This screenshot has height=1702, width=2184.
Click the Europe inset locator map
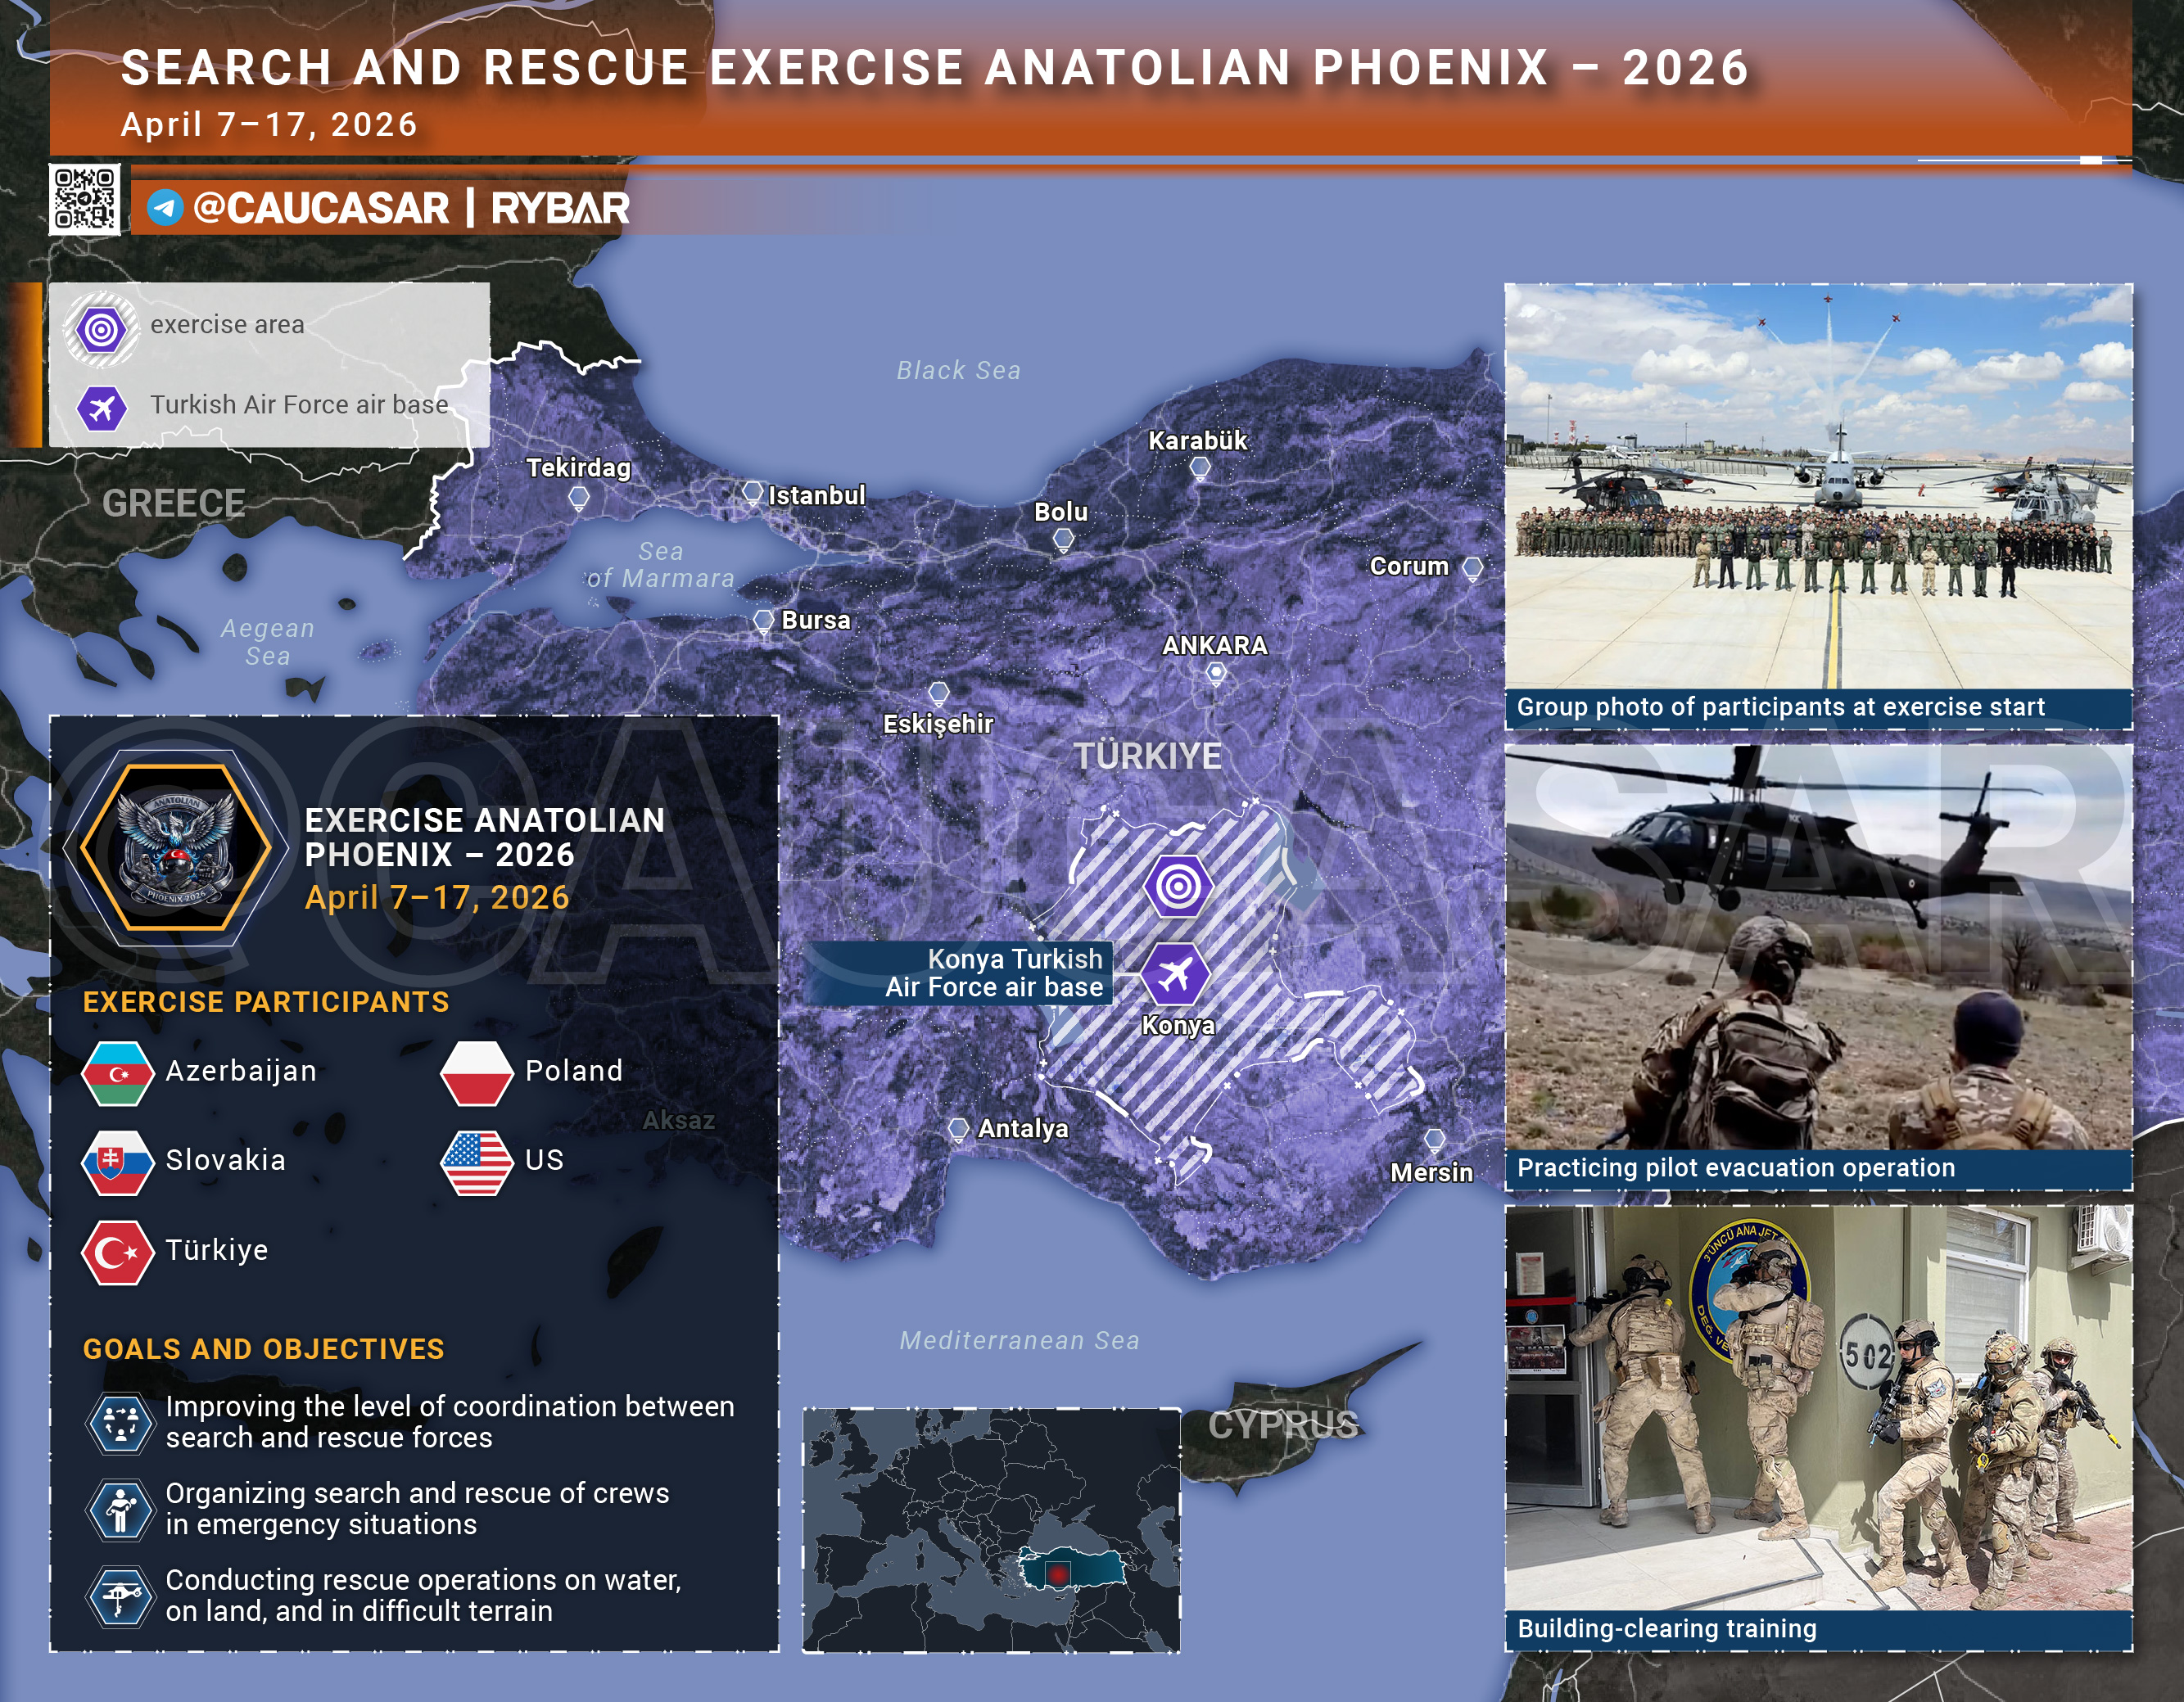[x=991, y=1530]
